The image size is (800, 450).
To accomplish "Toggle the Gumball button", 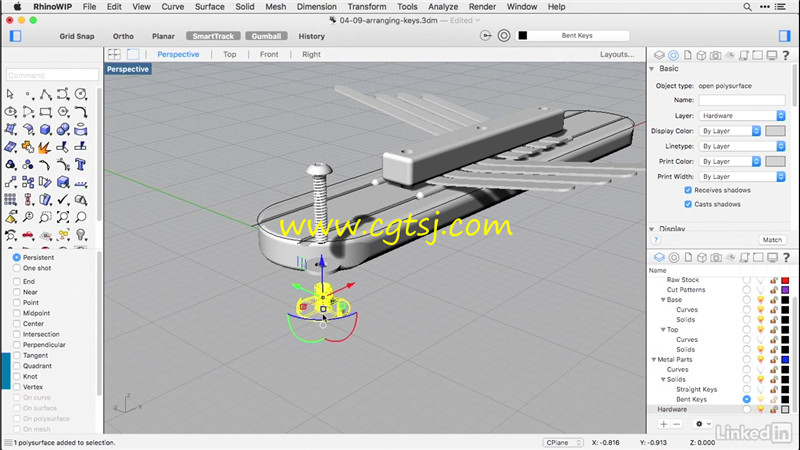I will (266, 36).
